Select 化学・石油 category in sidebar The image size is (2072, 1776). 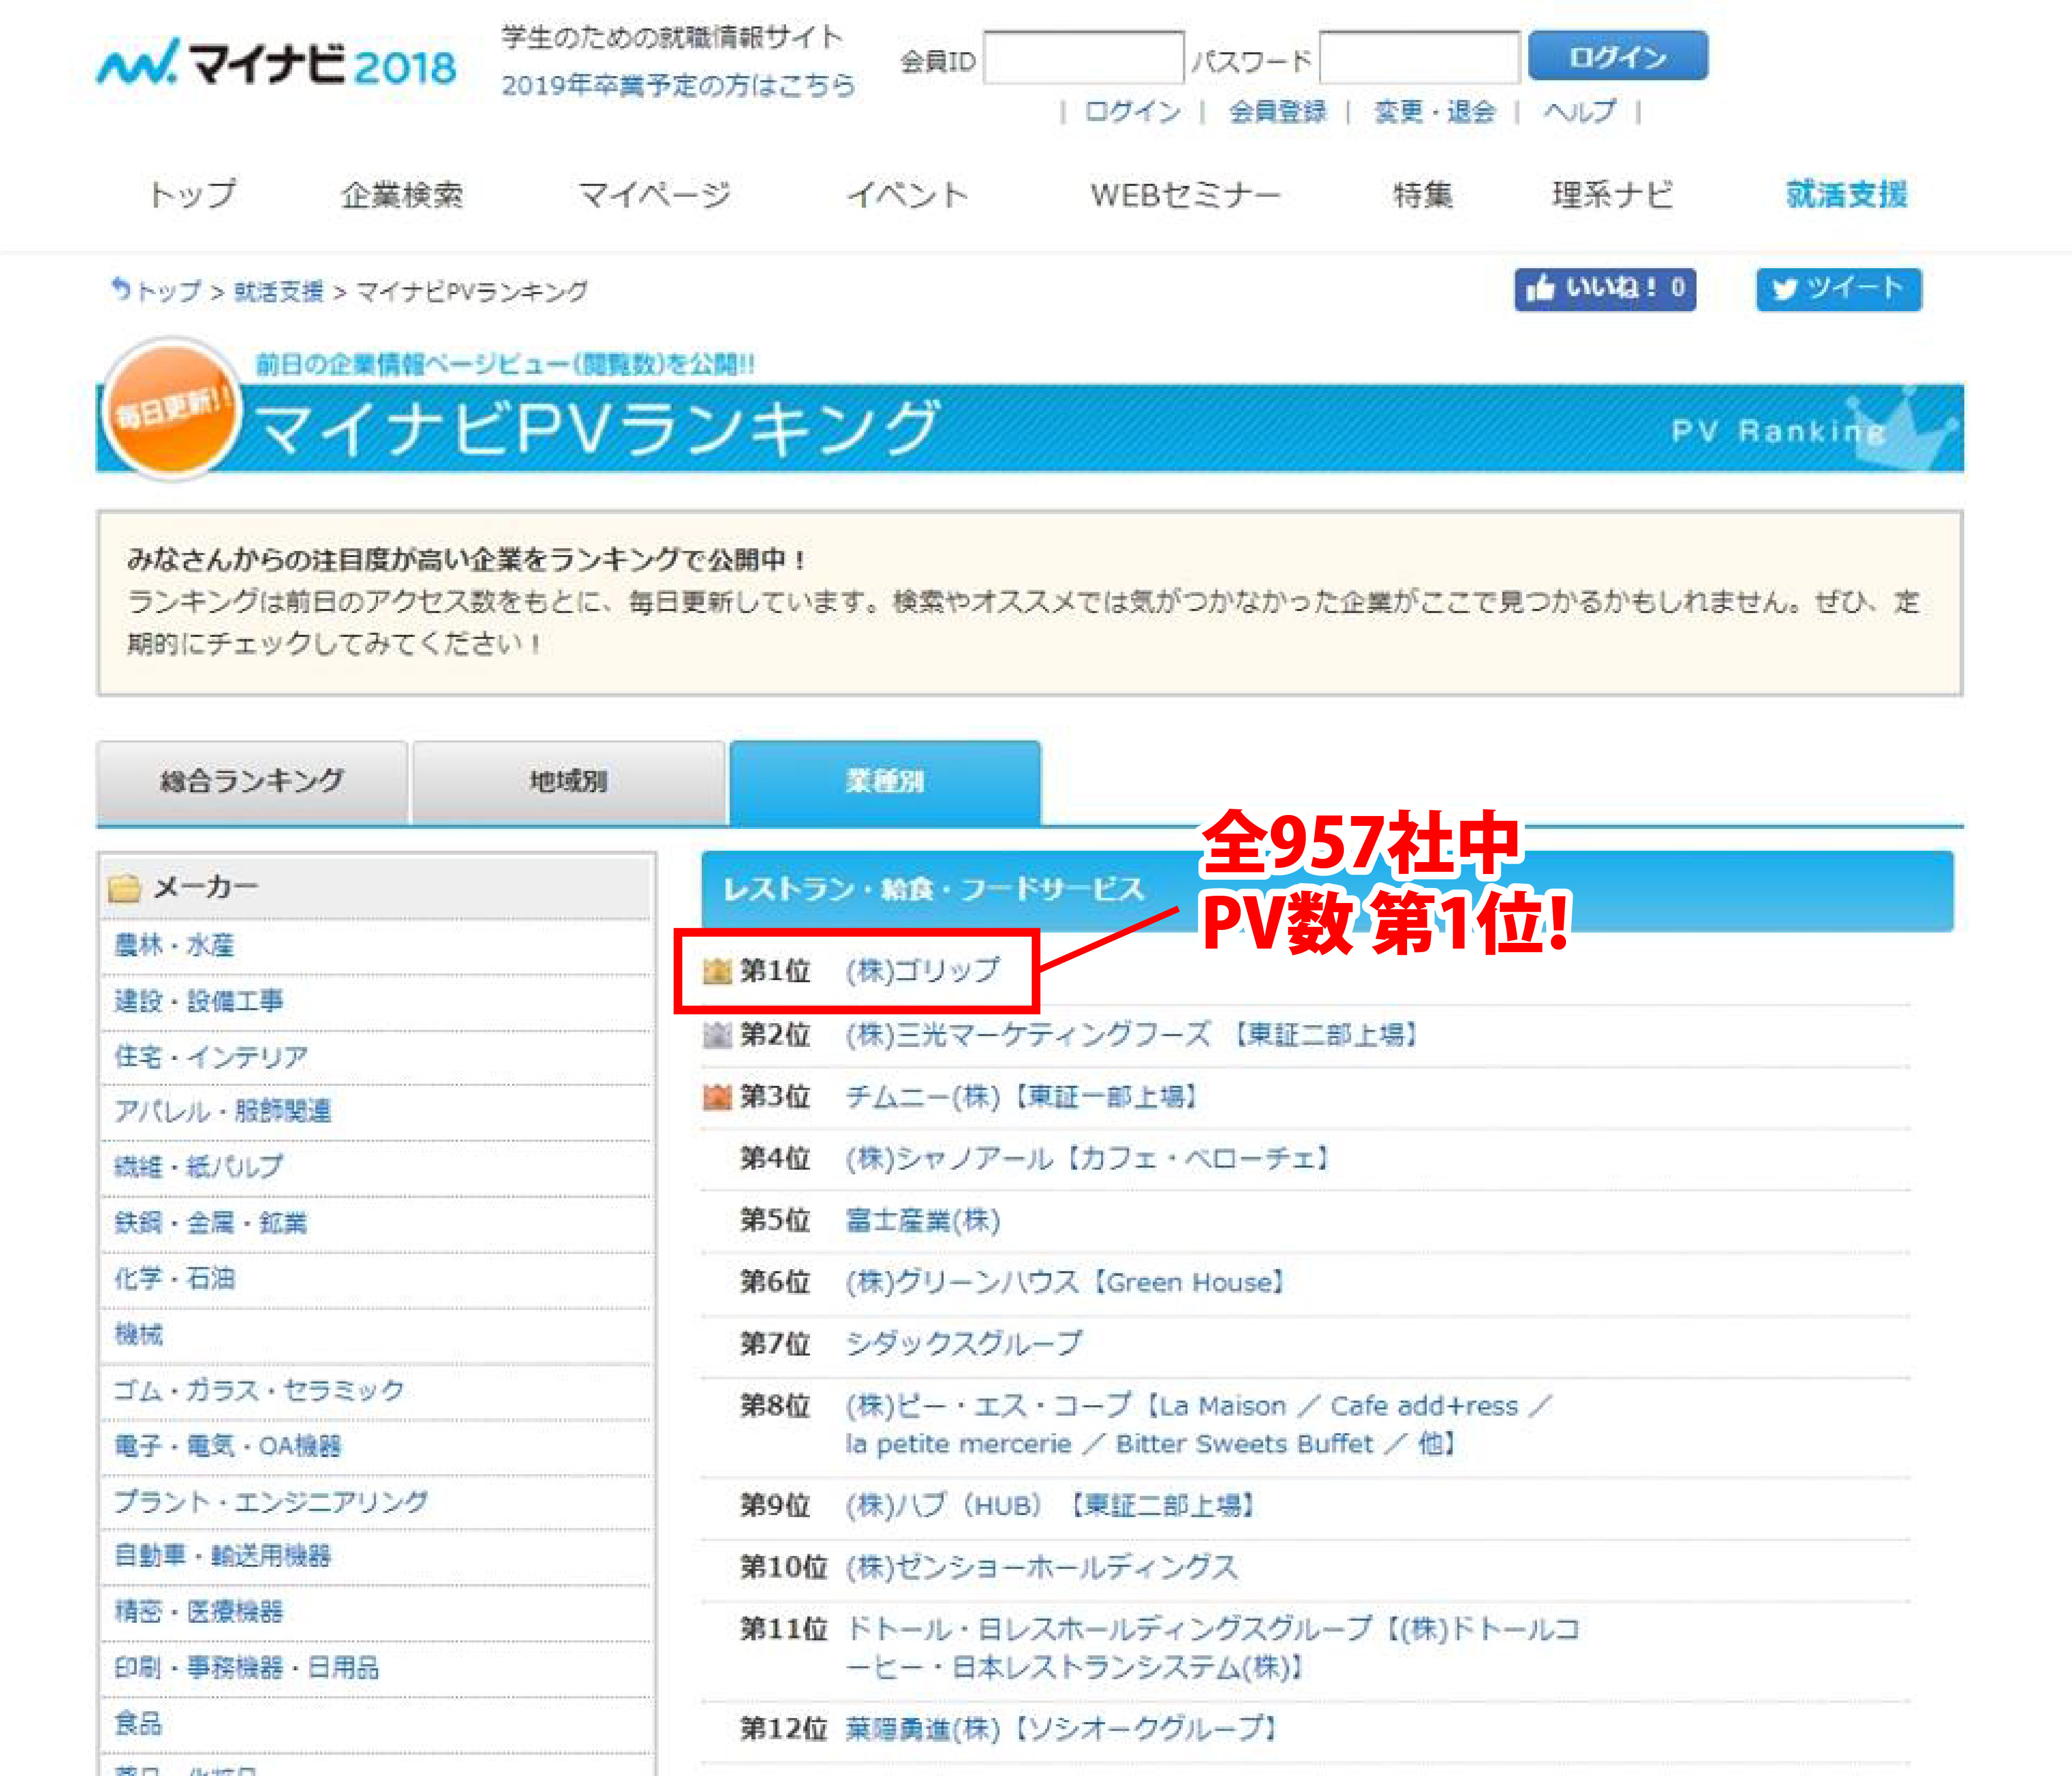click(x=174, y=1278)
